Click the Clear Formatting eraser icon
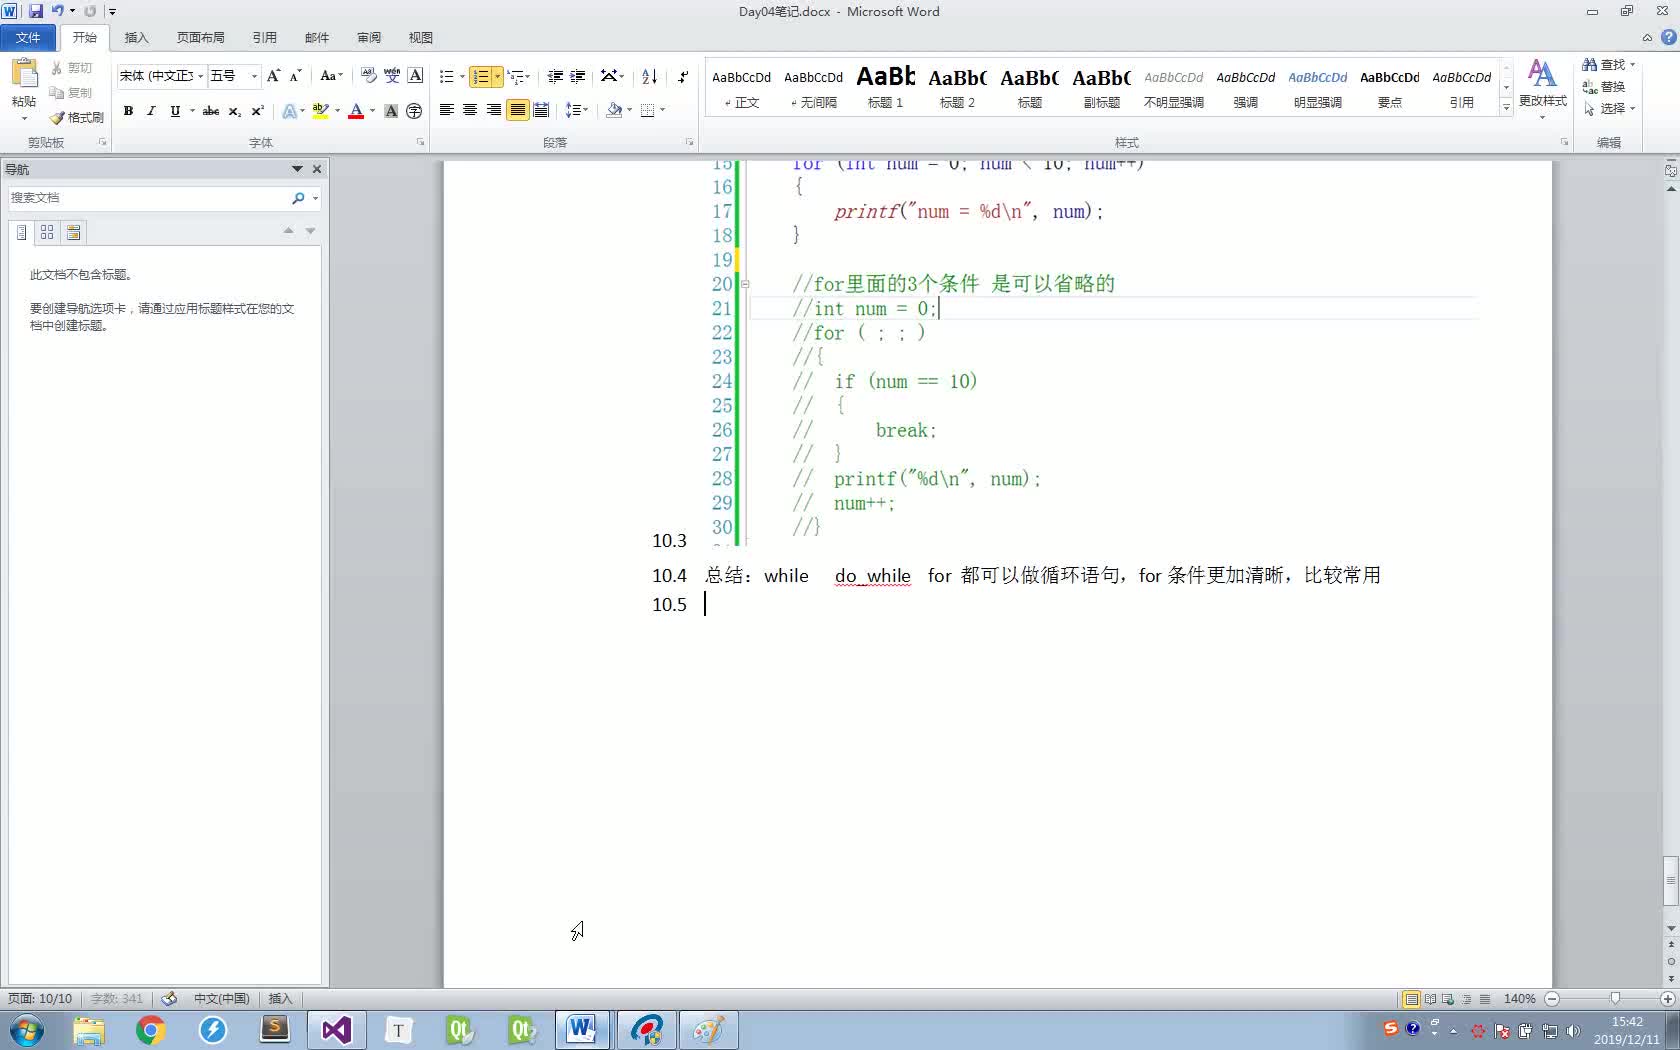This screenshot has width=1680, height=1050. coord(368,76)
